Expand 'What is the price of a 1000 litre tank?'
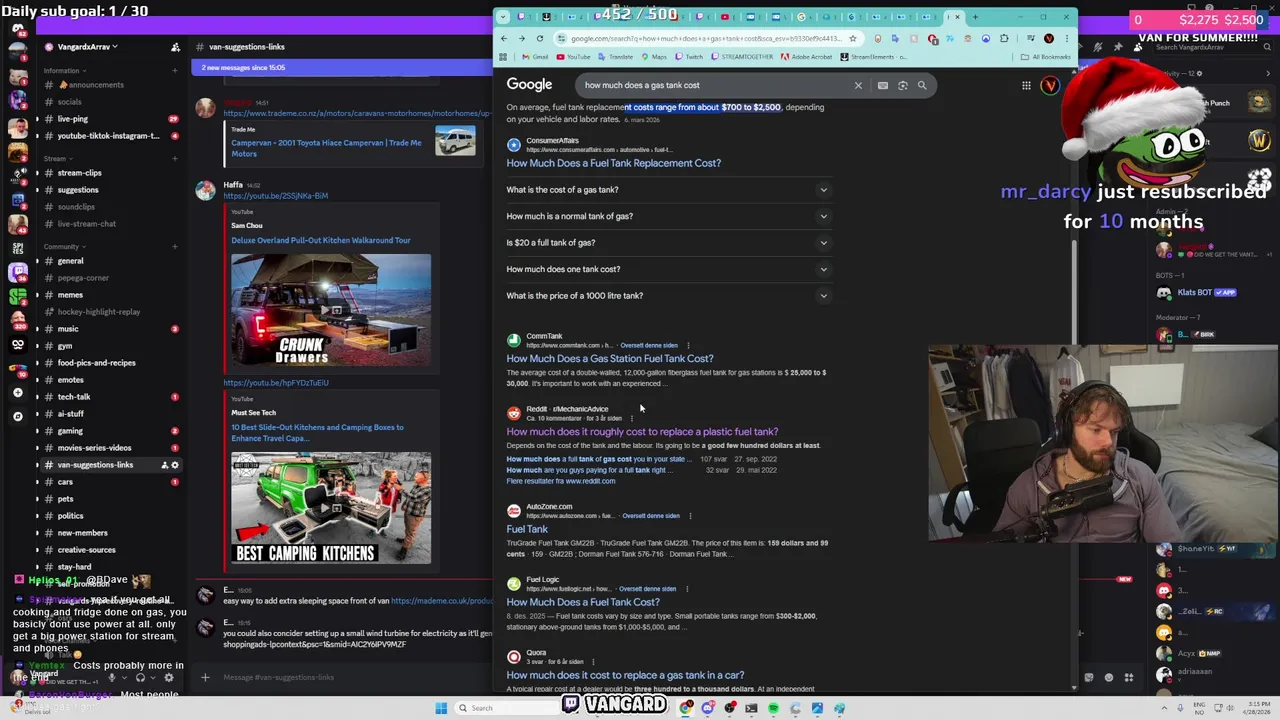The width and height of the screenshot is (1280, 720). click(x=668, y=295)
